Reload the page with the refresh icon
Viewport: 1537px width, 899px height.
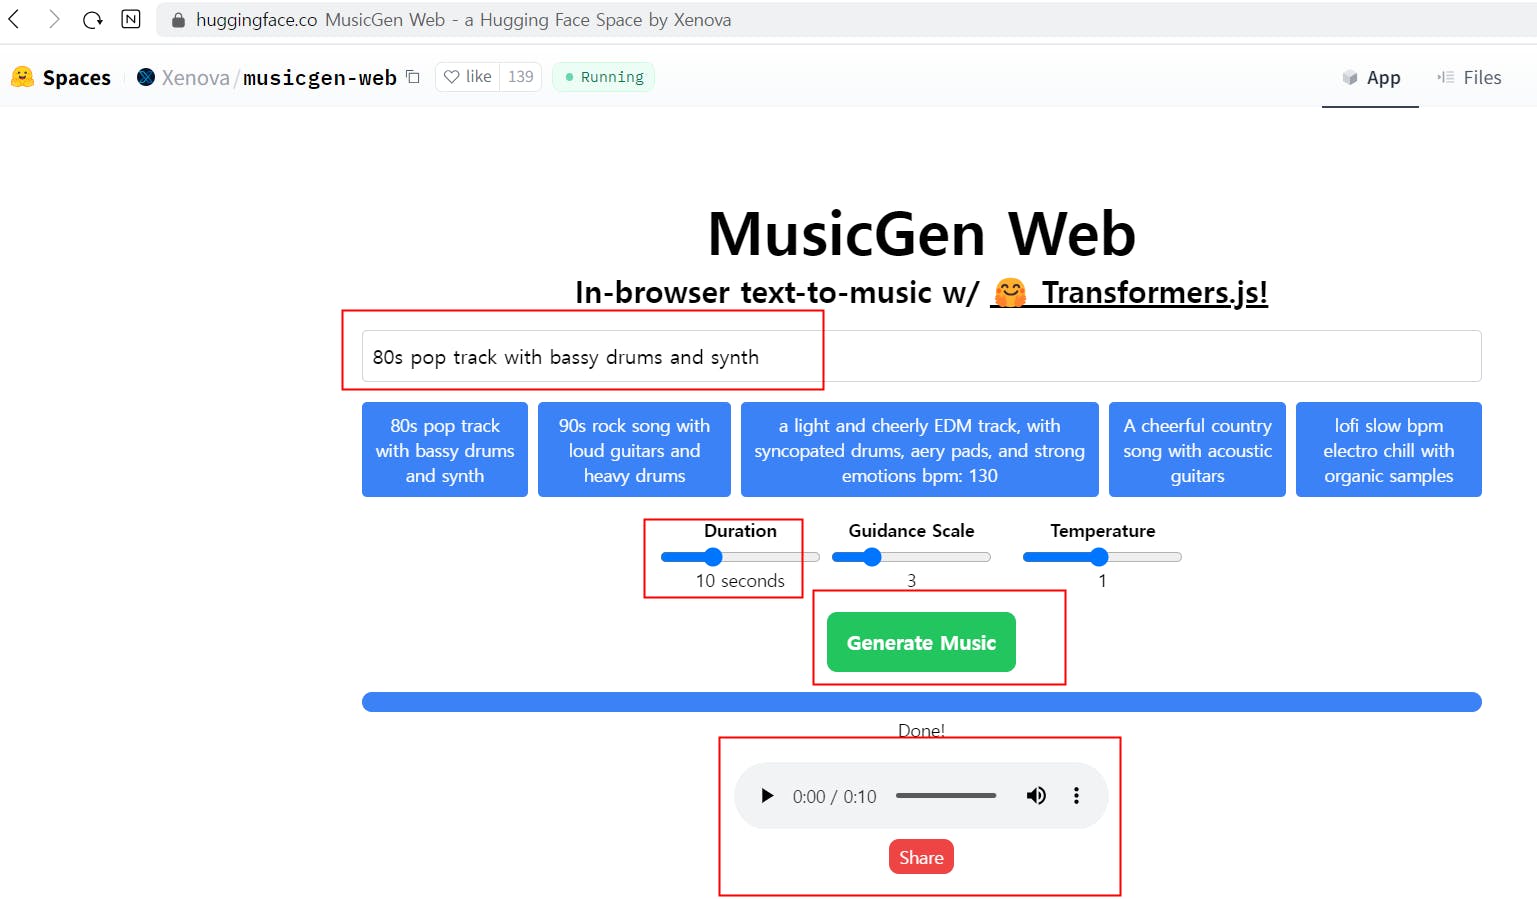tap(93, 19)
